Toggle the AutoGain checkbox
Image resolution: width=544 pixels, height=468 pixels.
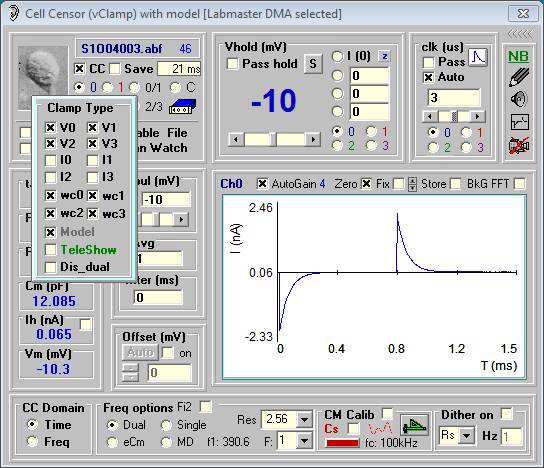tap(262, 184)
